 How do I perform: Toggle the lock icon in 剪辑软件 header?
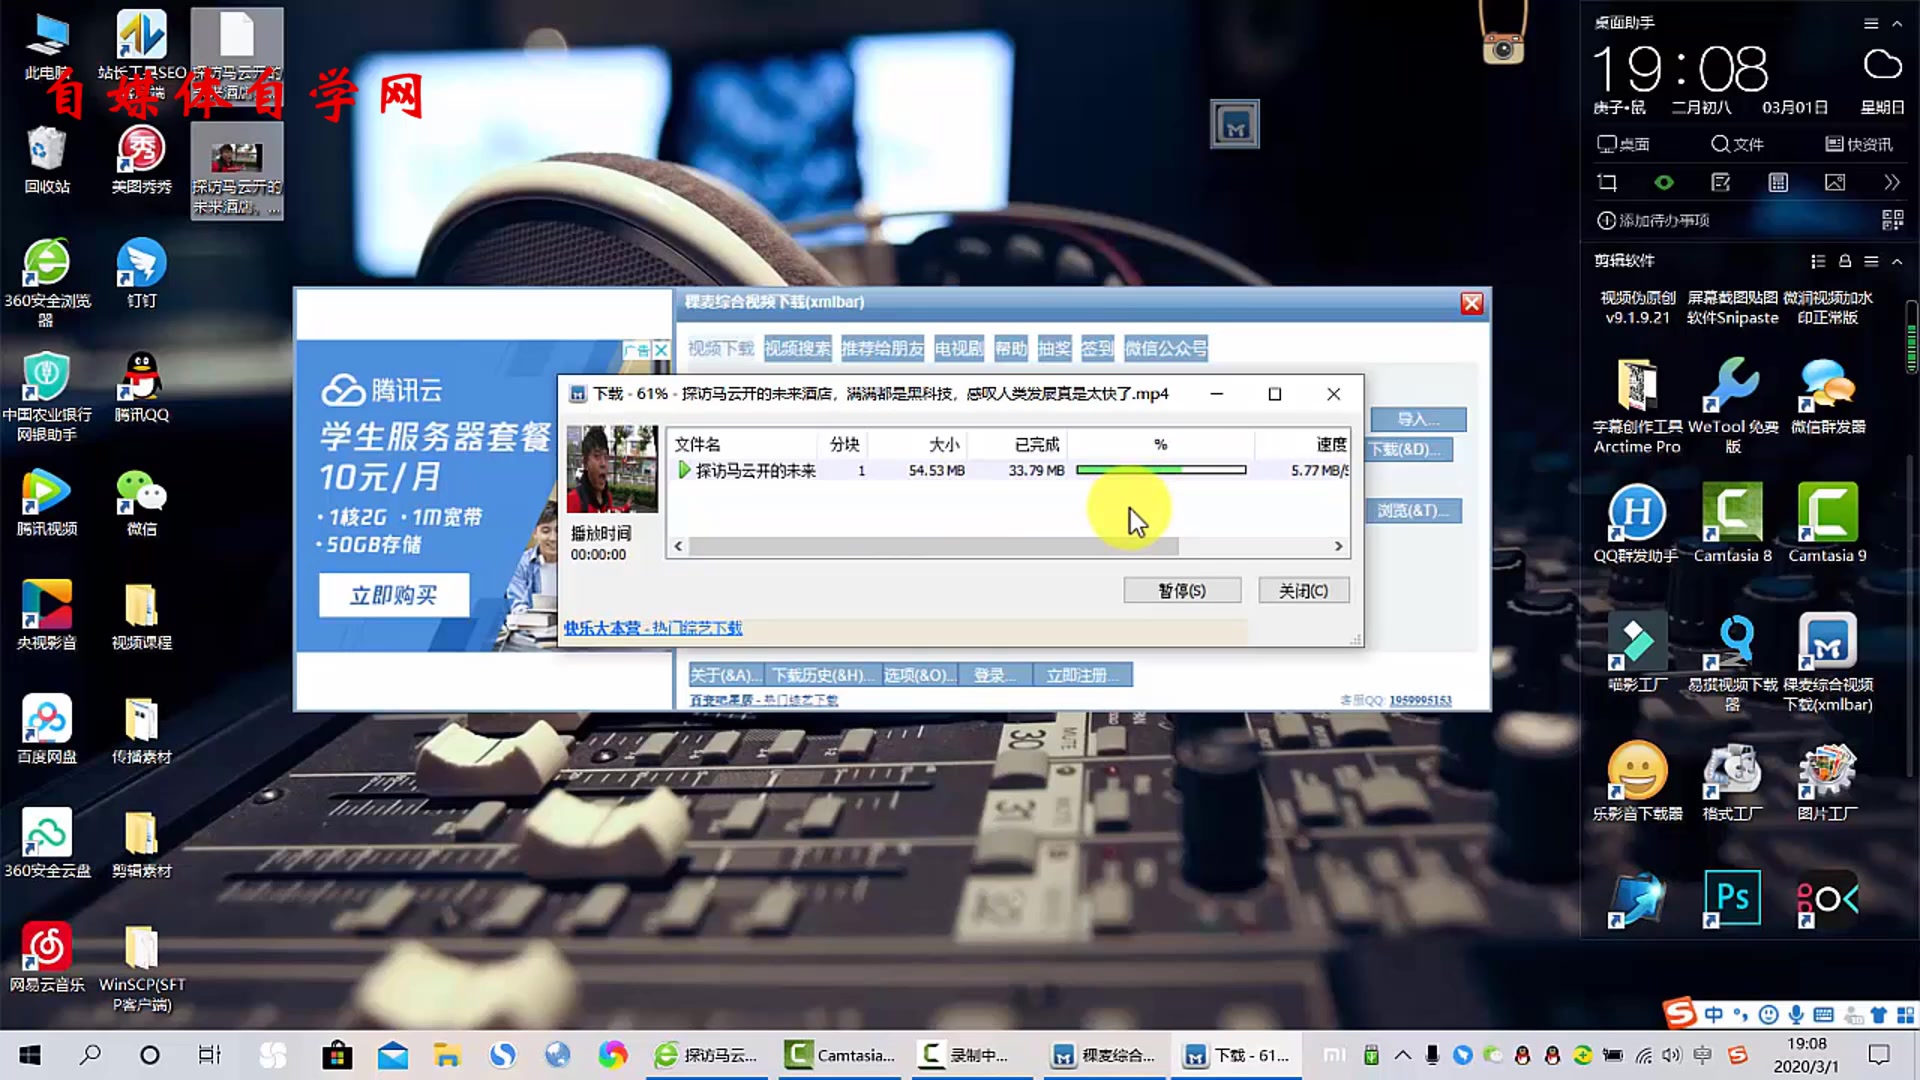point(1845,261)
